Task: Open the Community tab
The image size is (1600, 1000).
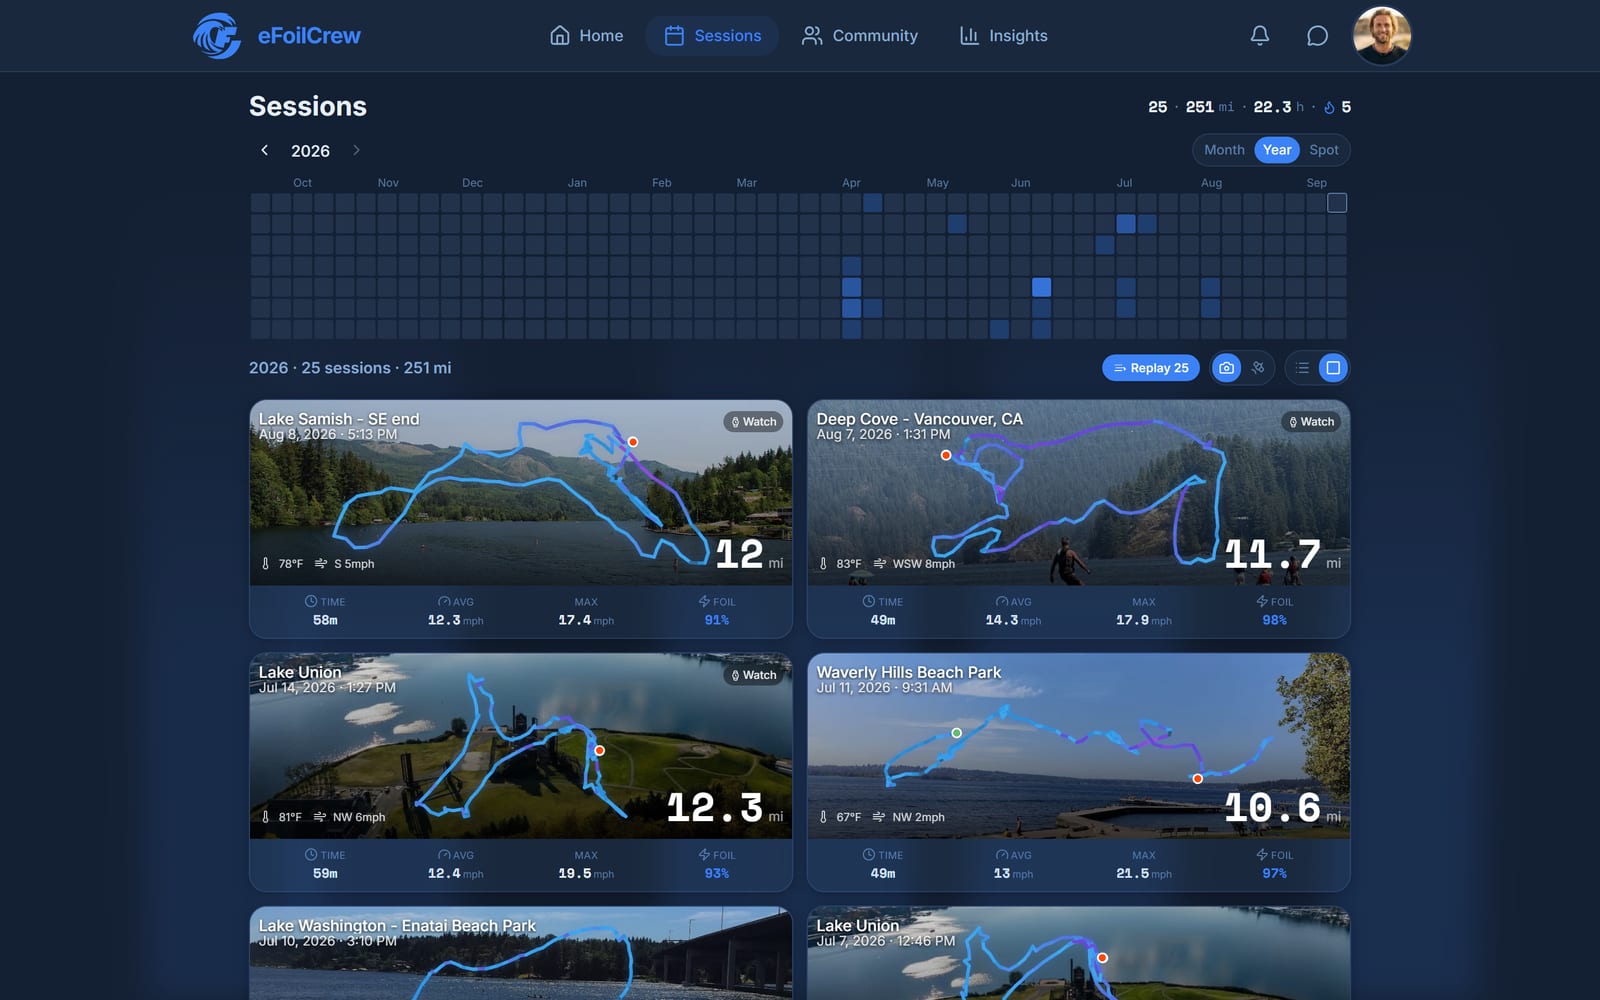Action: [x=860, y=36]
